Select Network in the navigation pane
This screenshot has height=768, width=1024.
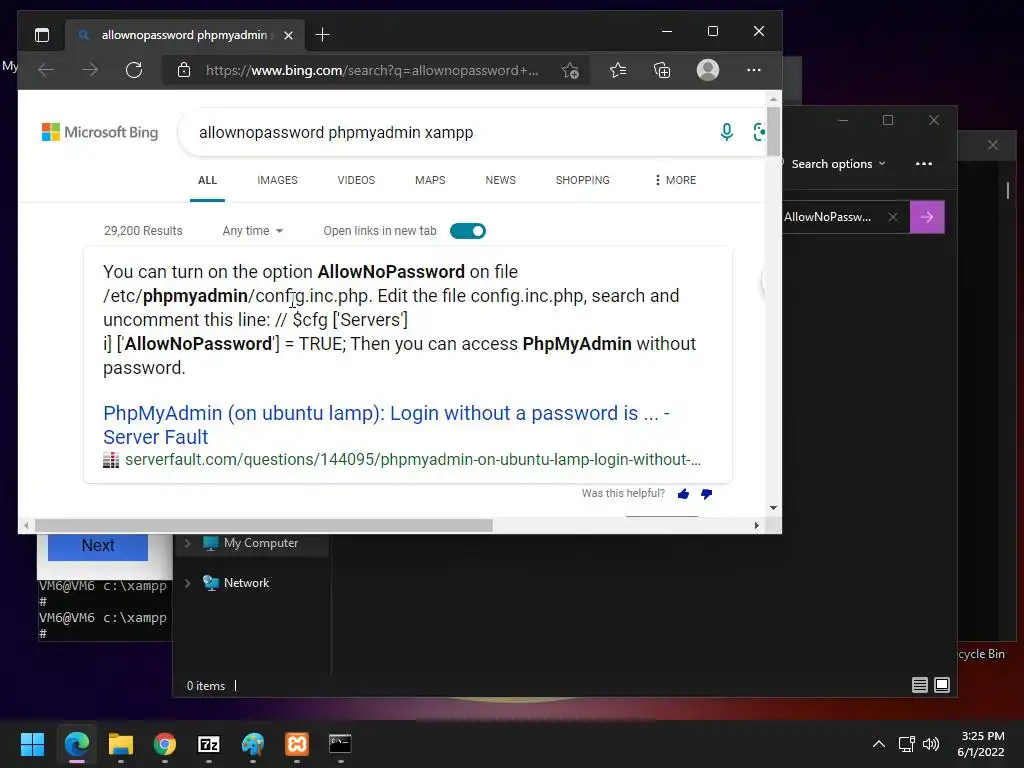[246, 583]
